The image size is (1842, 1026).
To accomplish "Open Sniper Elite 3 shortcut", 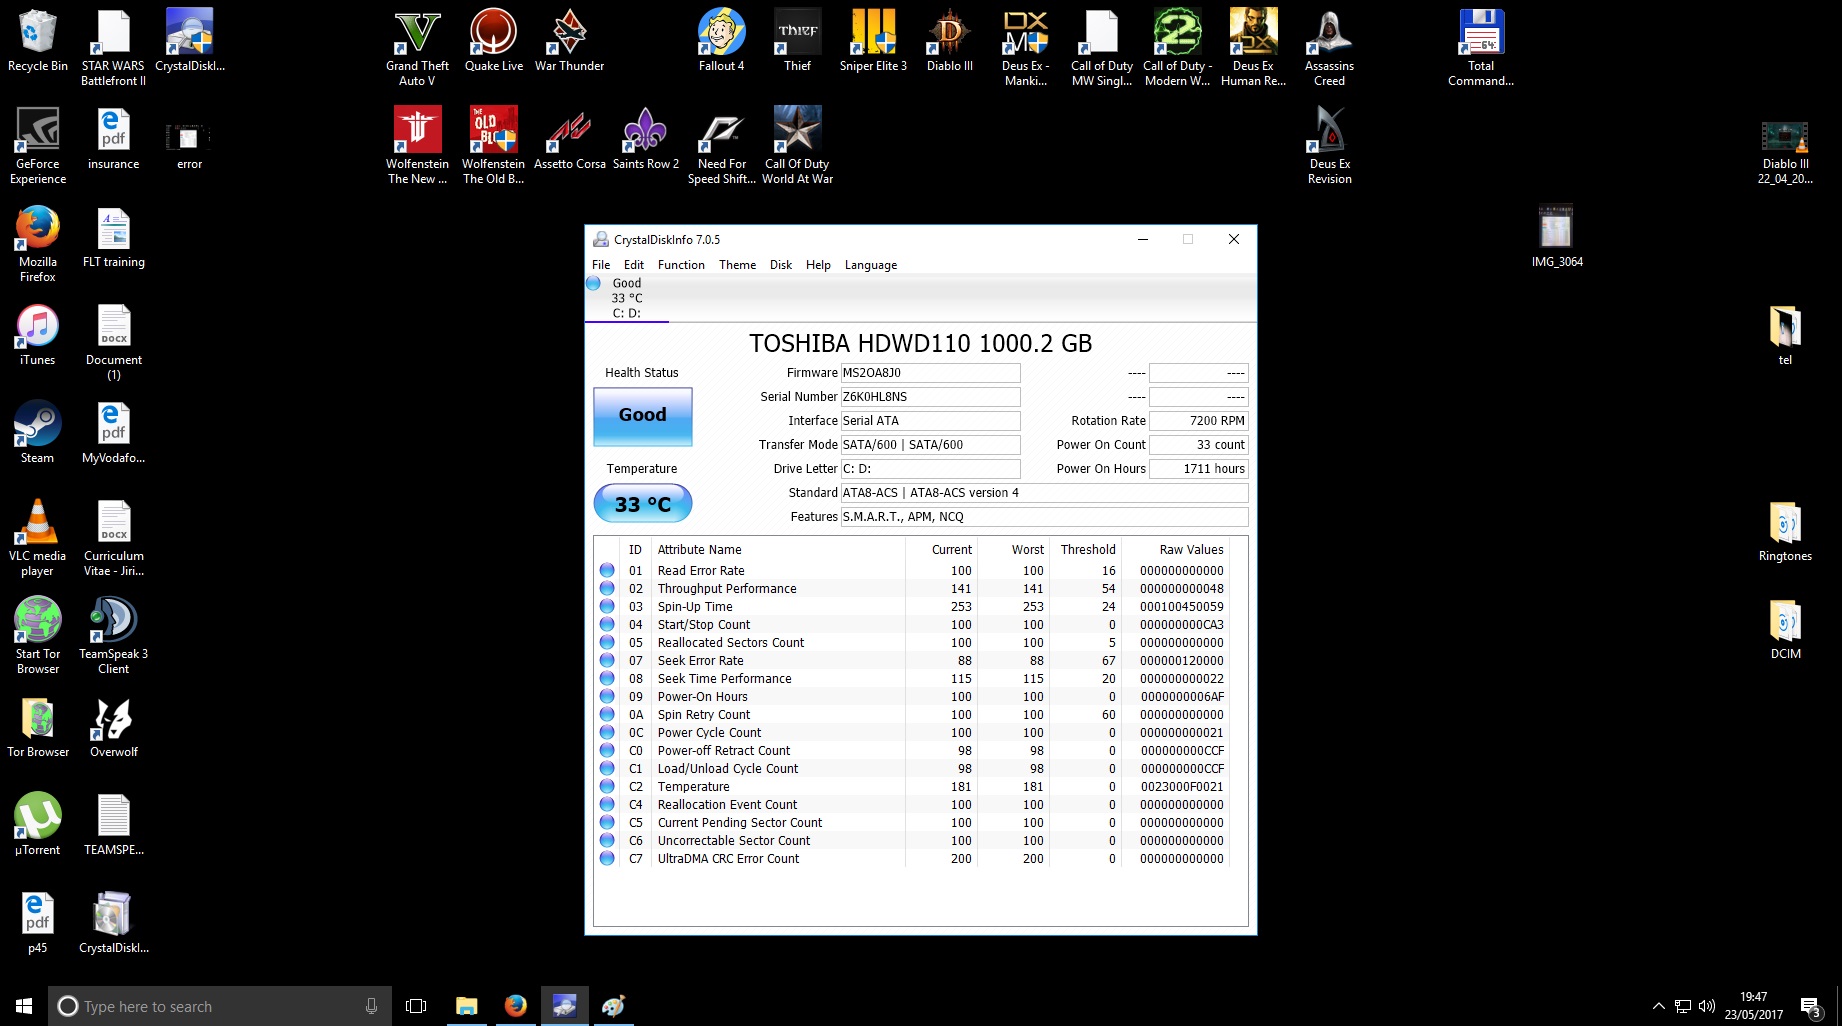I will tap(873, 41).
